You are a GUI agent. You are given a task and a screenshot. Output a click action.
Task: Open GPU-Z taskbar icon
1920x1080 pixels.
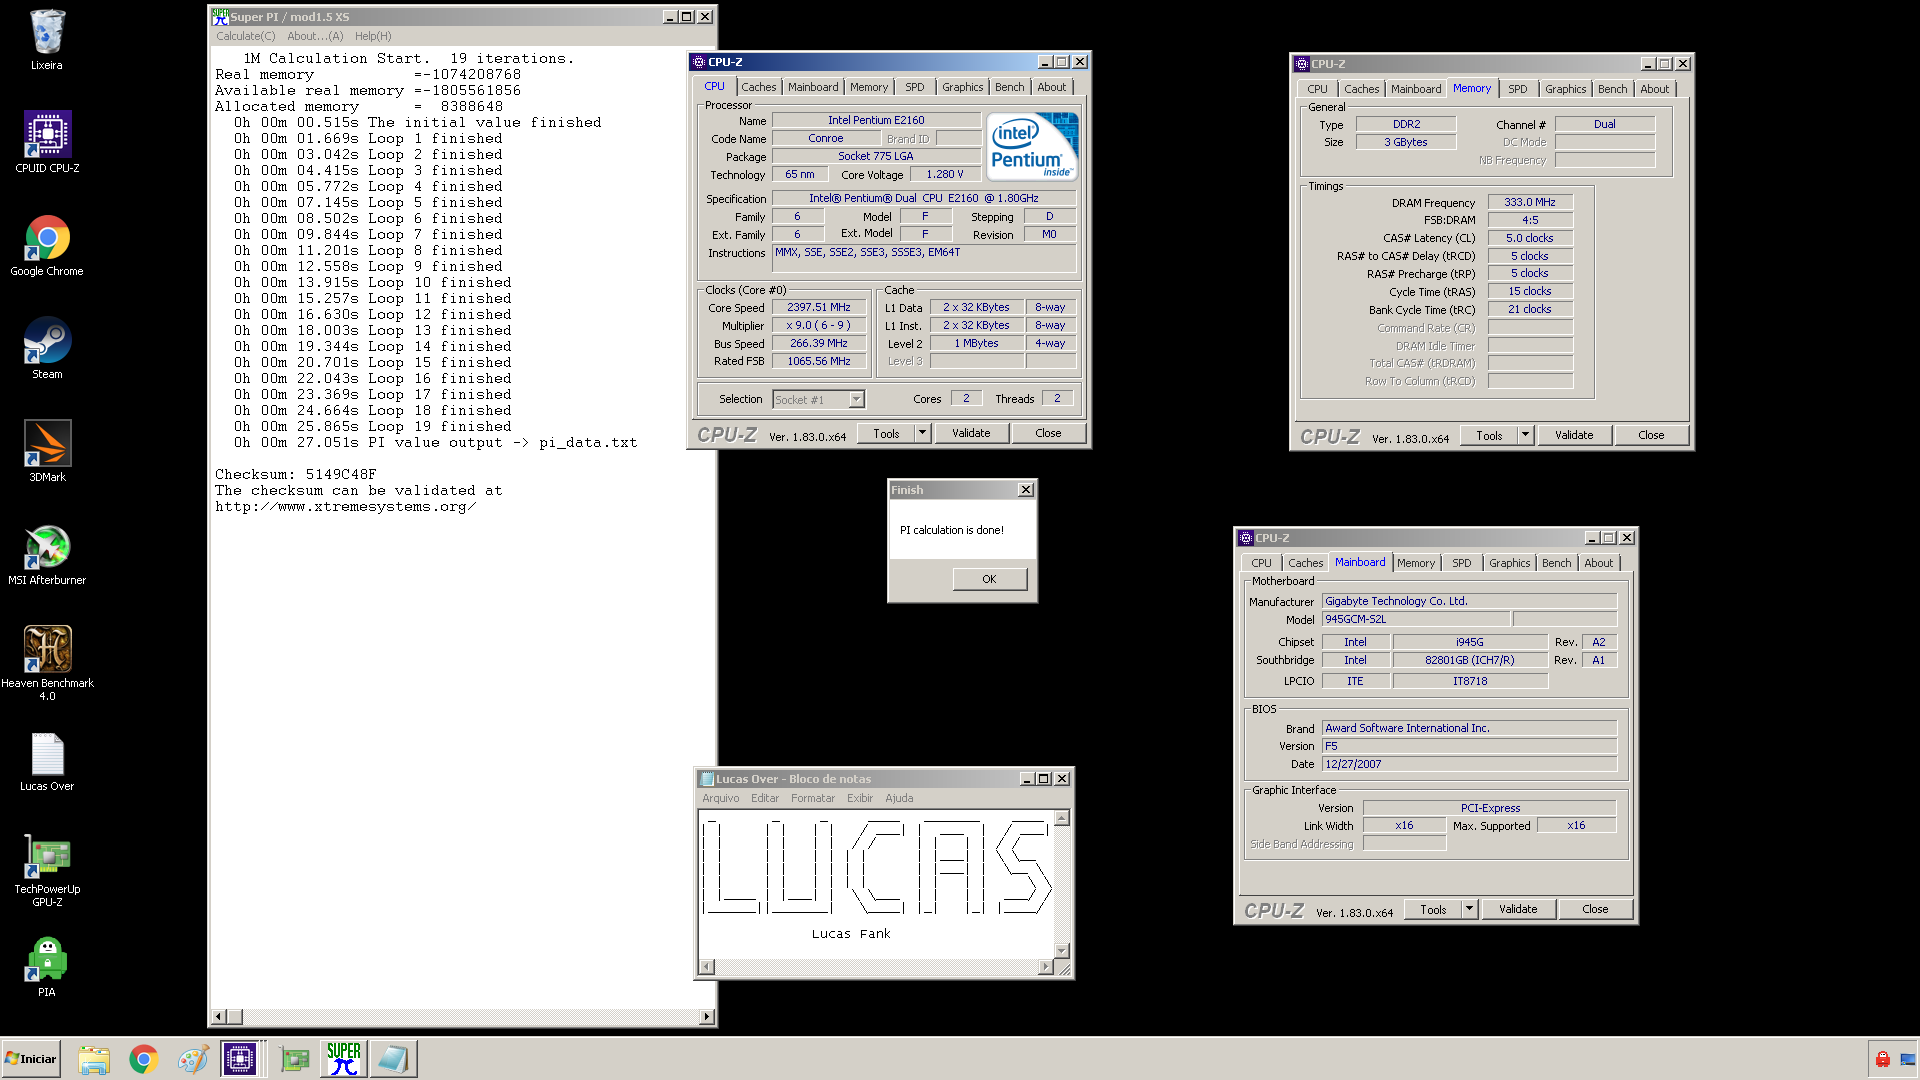pos(294,1059)
